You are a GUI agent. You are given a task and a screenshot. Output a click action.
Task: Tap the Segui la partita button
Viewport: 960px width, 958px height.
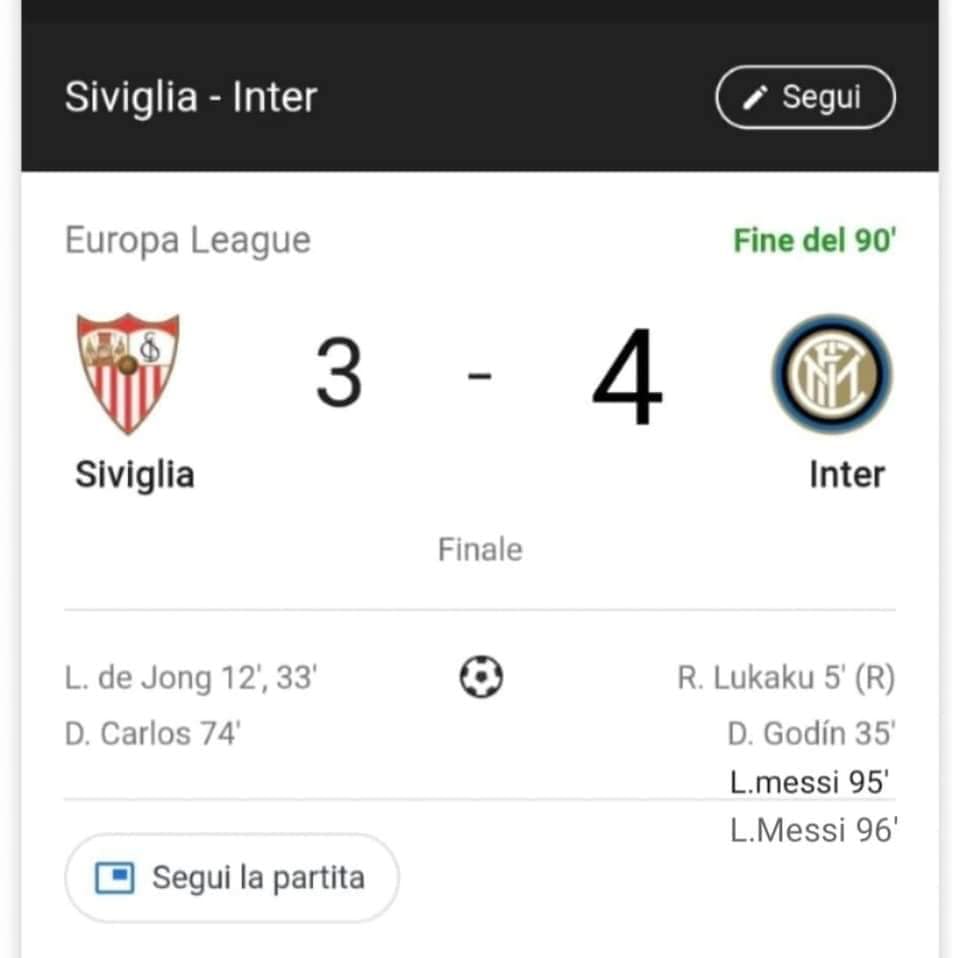pos(232,879)
